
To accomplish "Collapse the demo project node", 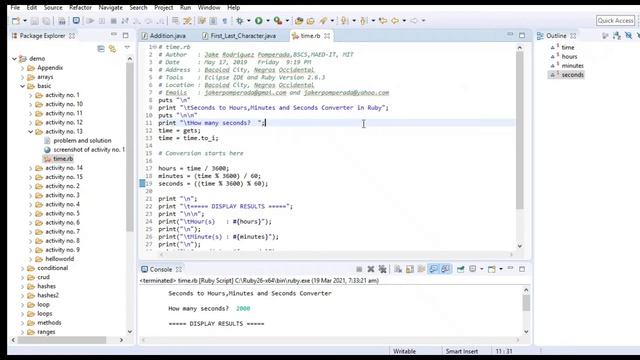I will (15, 59).
